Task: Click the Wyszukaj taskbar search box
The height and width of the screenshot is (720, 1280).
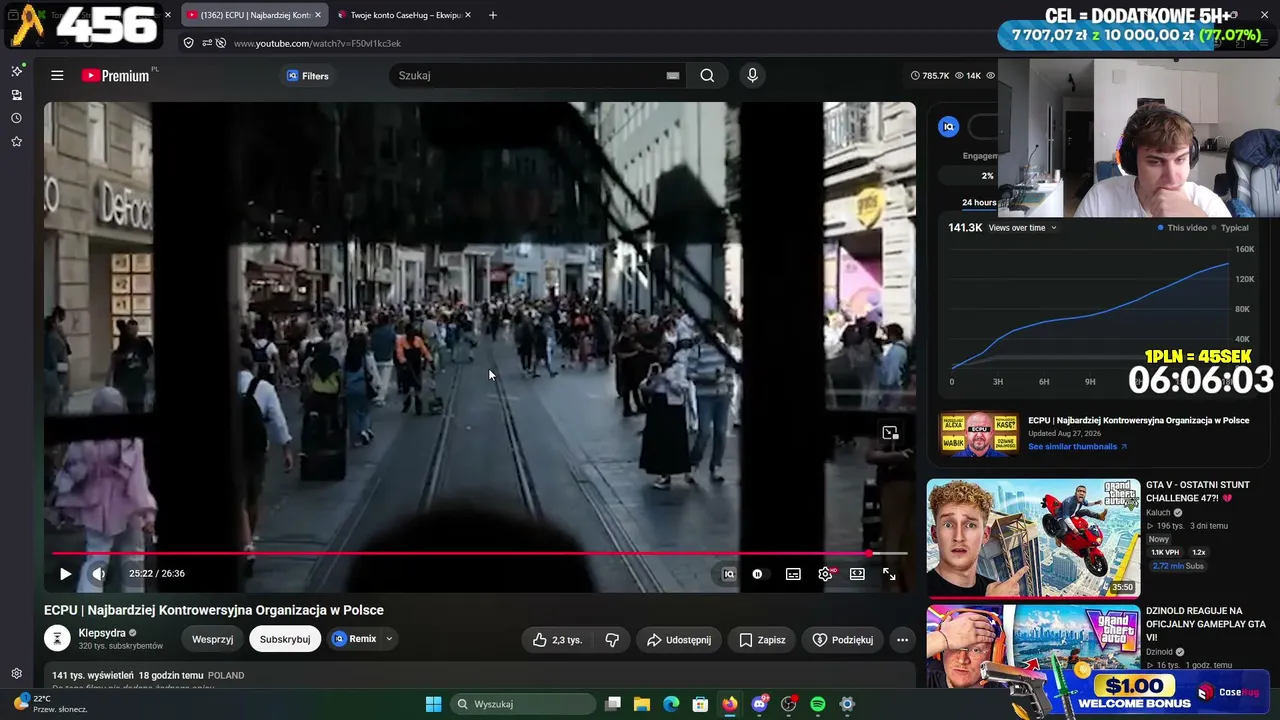Action: [x=522, y=704]
